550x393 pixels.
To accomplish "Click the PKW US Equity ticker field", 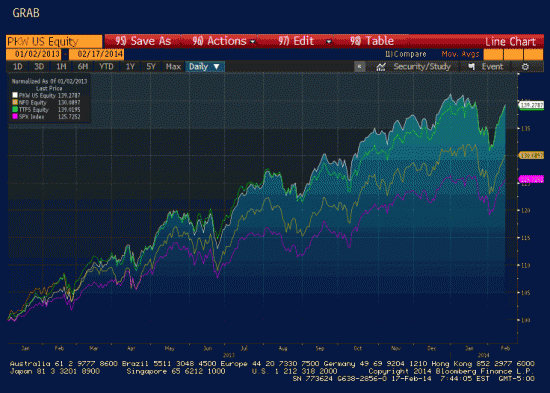I will click(54, 41).
